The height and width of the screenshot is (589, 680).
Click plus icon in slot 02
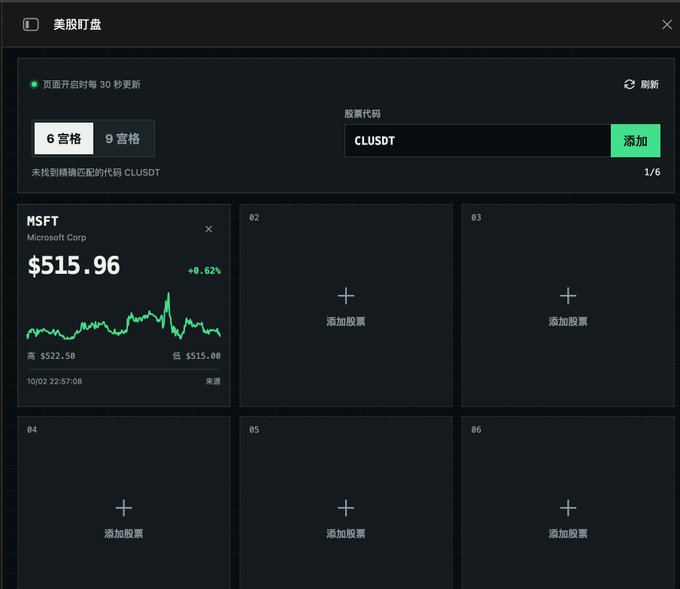pos(346,296)
